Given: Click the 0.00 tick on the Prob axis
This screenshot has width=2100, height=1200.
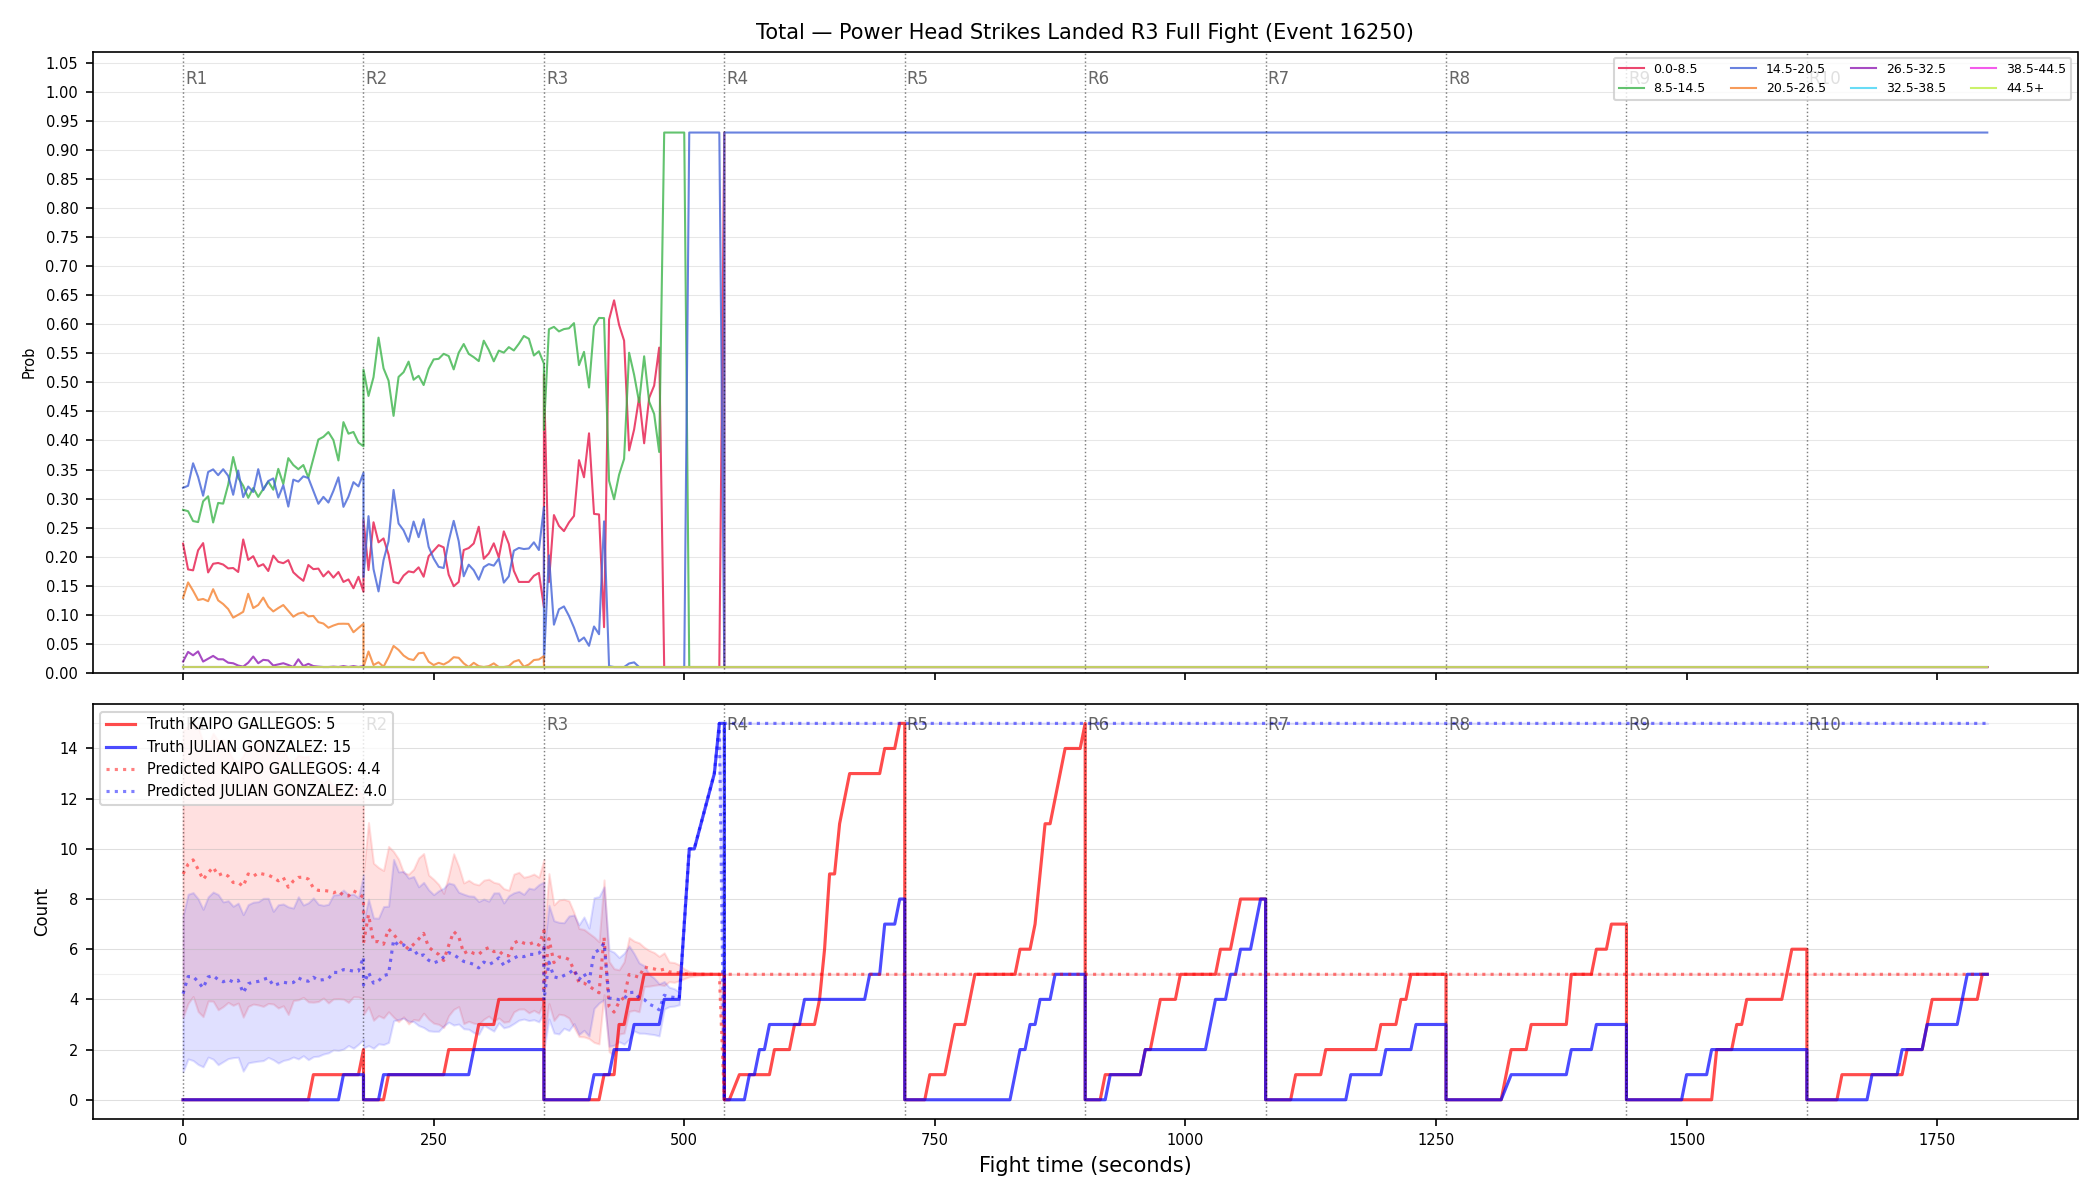Looking at the screenshot, I should 62,673.
